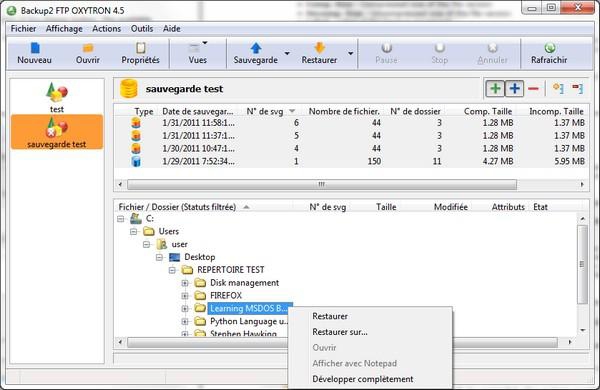Open the Actions menu
Screen dimensions: 600x390
(x=106, y=29)
